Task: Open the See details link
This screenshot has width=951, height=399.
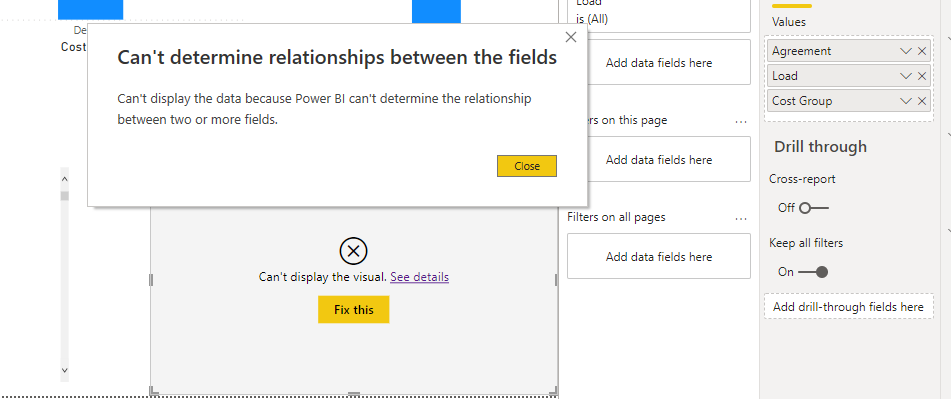Action: (x=419, y=277)
